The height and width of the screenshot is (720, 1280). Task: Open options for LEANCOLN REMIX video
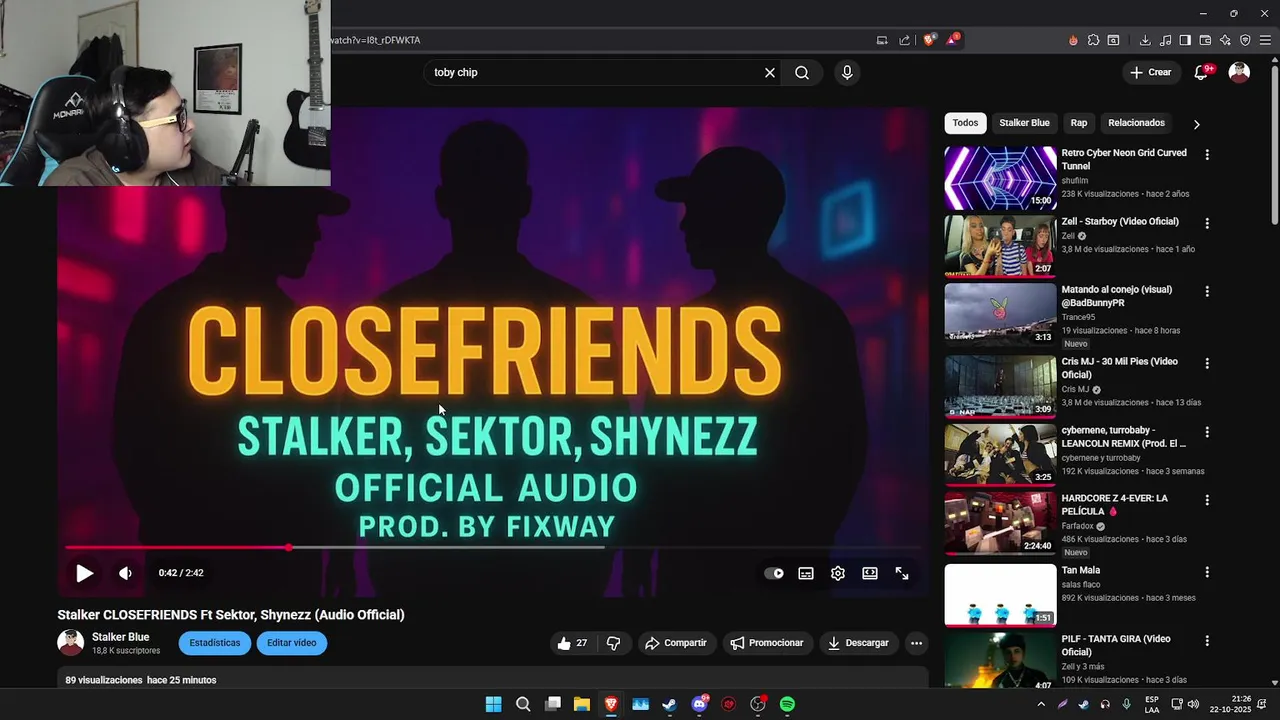1207,432
